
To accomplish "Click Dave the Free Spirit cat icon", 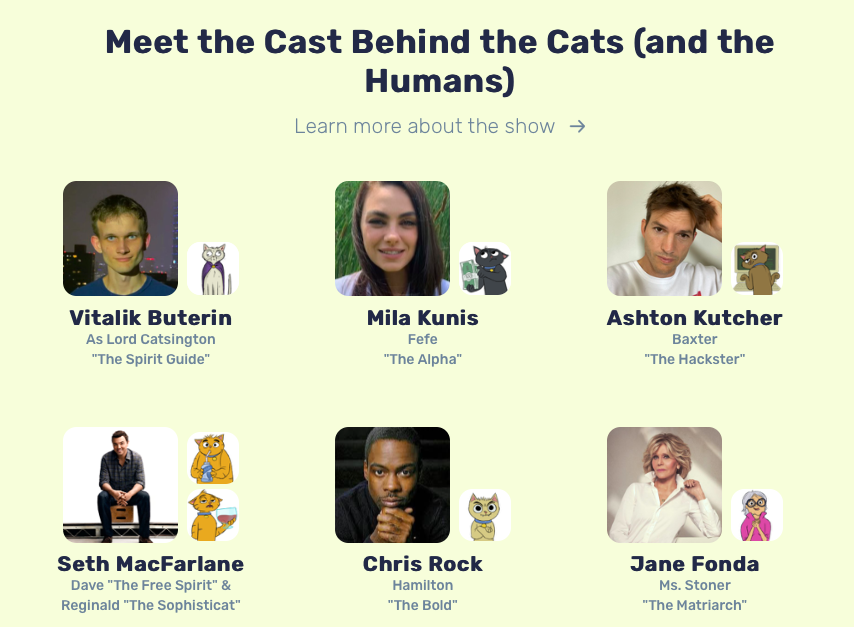I will [213, 458].
